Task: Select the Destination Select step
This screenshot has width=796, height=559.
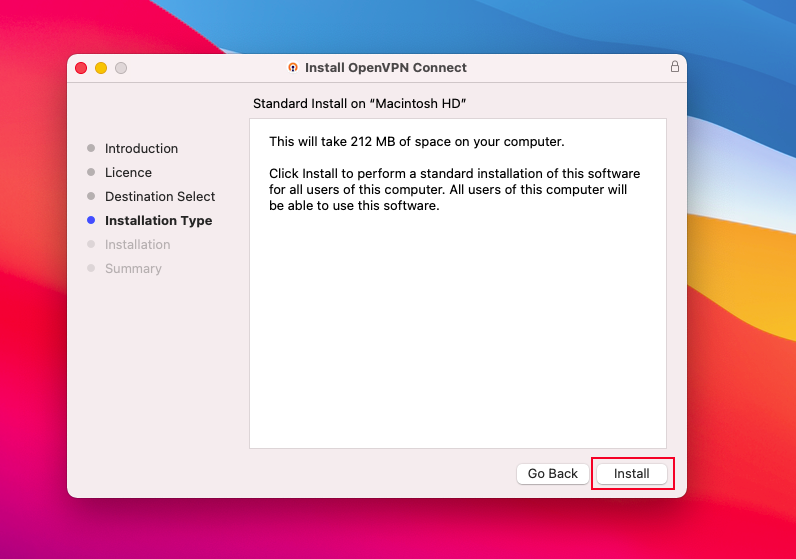Action: tap(160, 196)
